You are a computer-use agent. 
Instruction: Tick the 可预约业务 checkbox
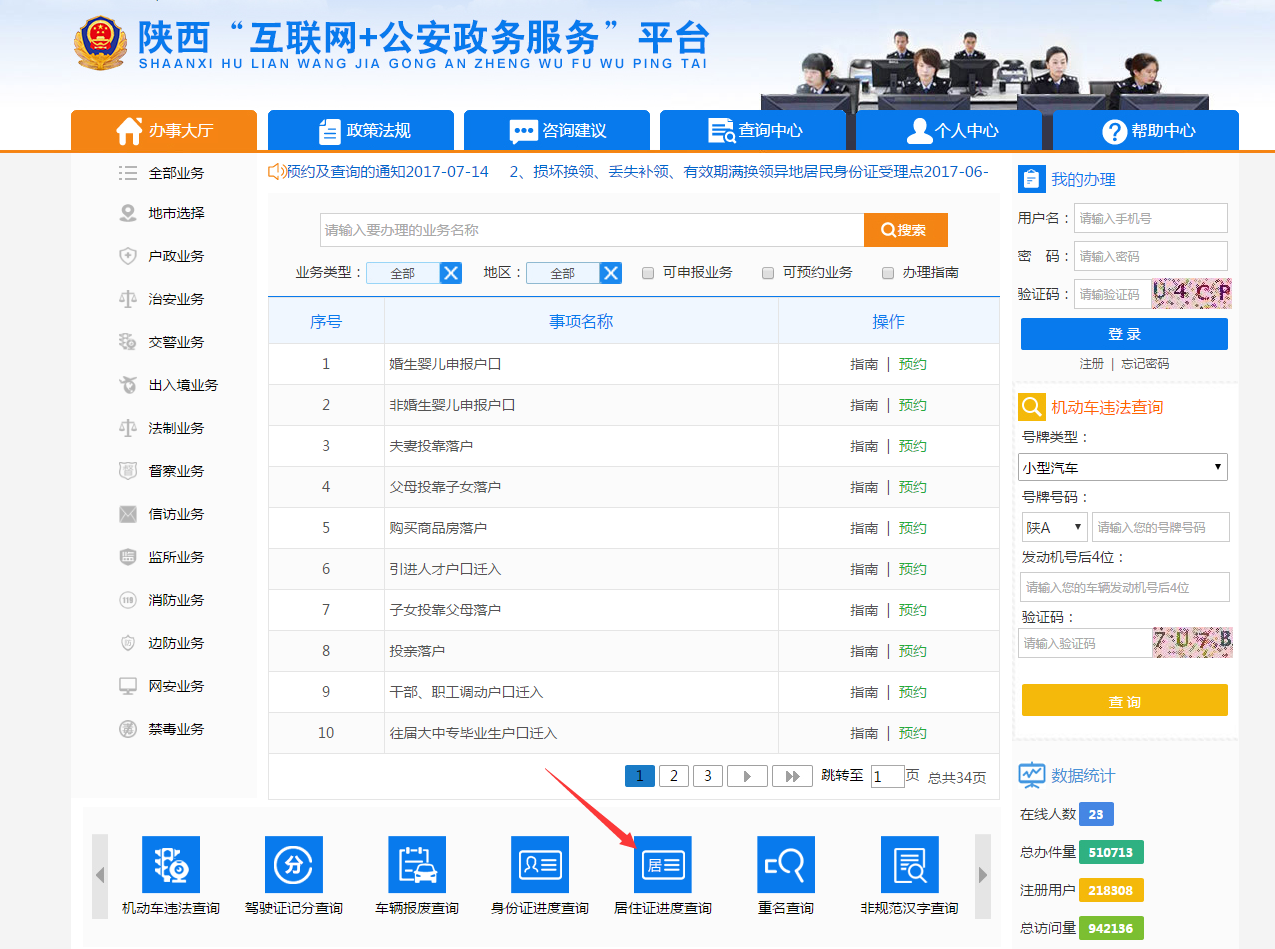768,273
